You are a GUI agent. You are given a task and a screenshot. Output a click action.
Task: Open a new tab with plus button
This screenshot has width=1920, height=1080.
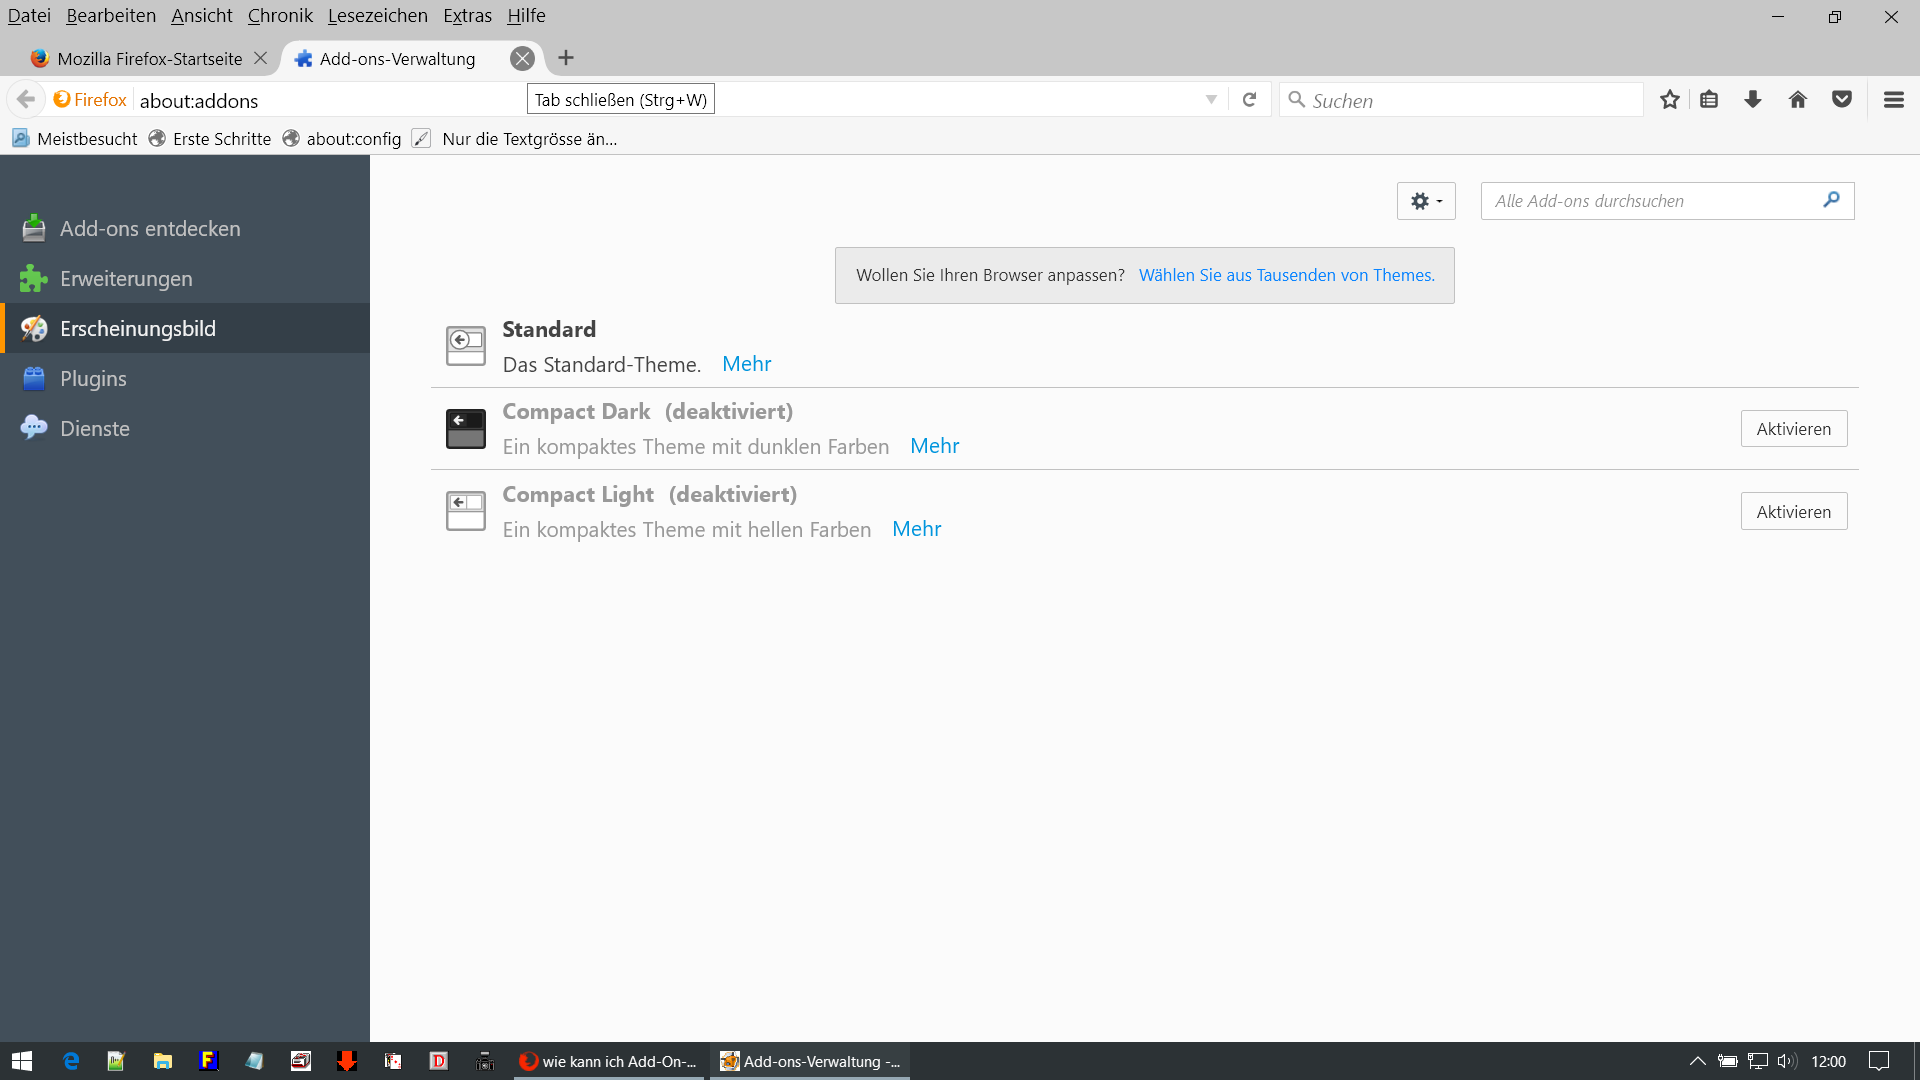tap(566, 58)
